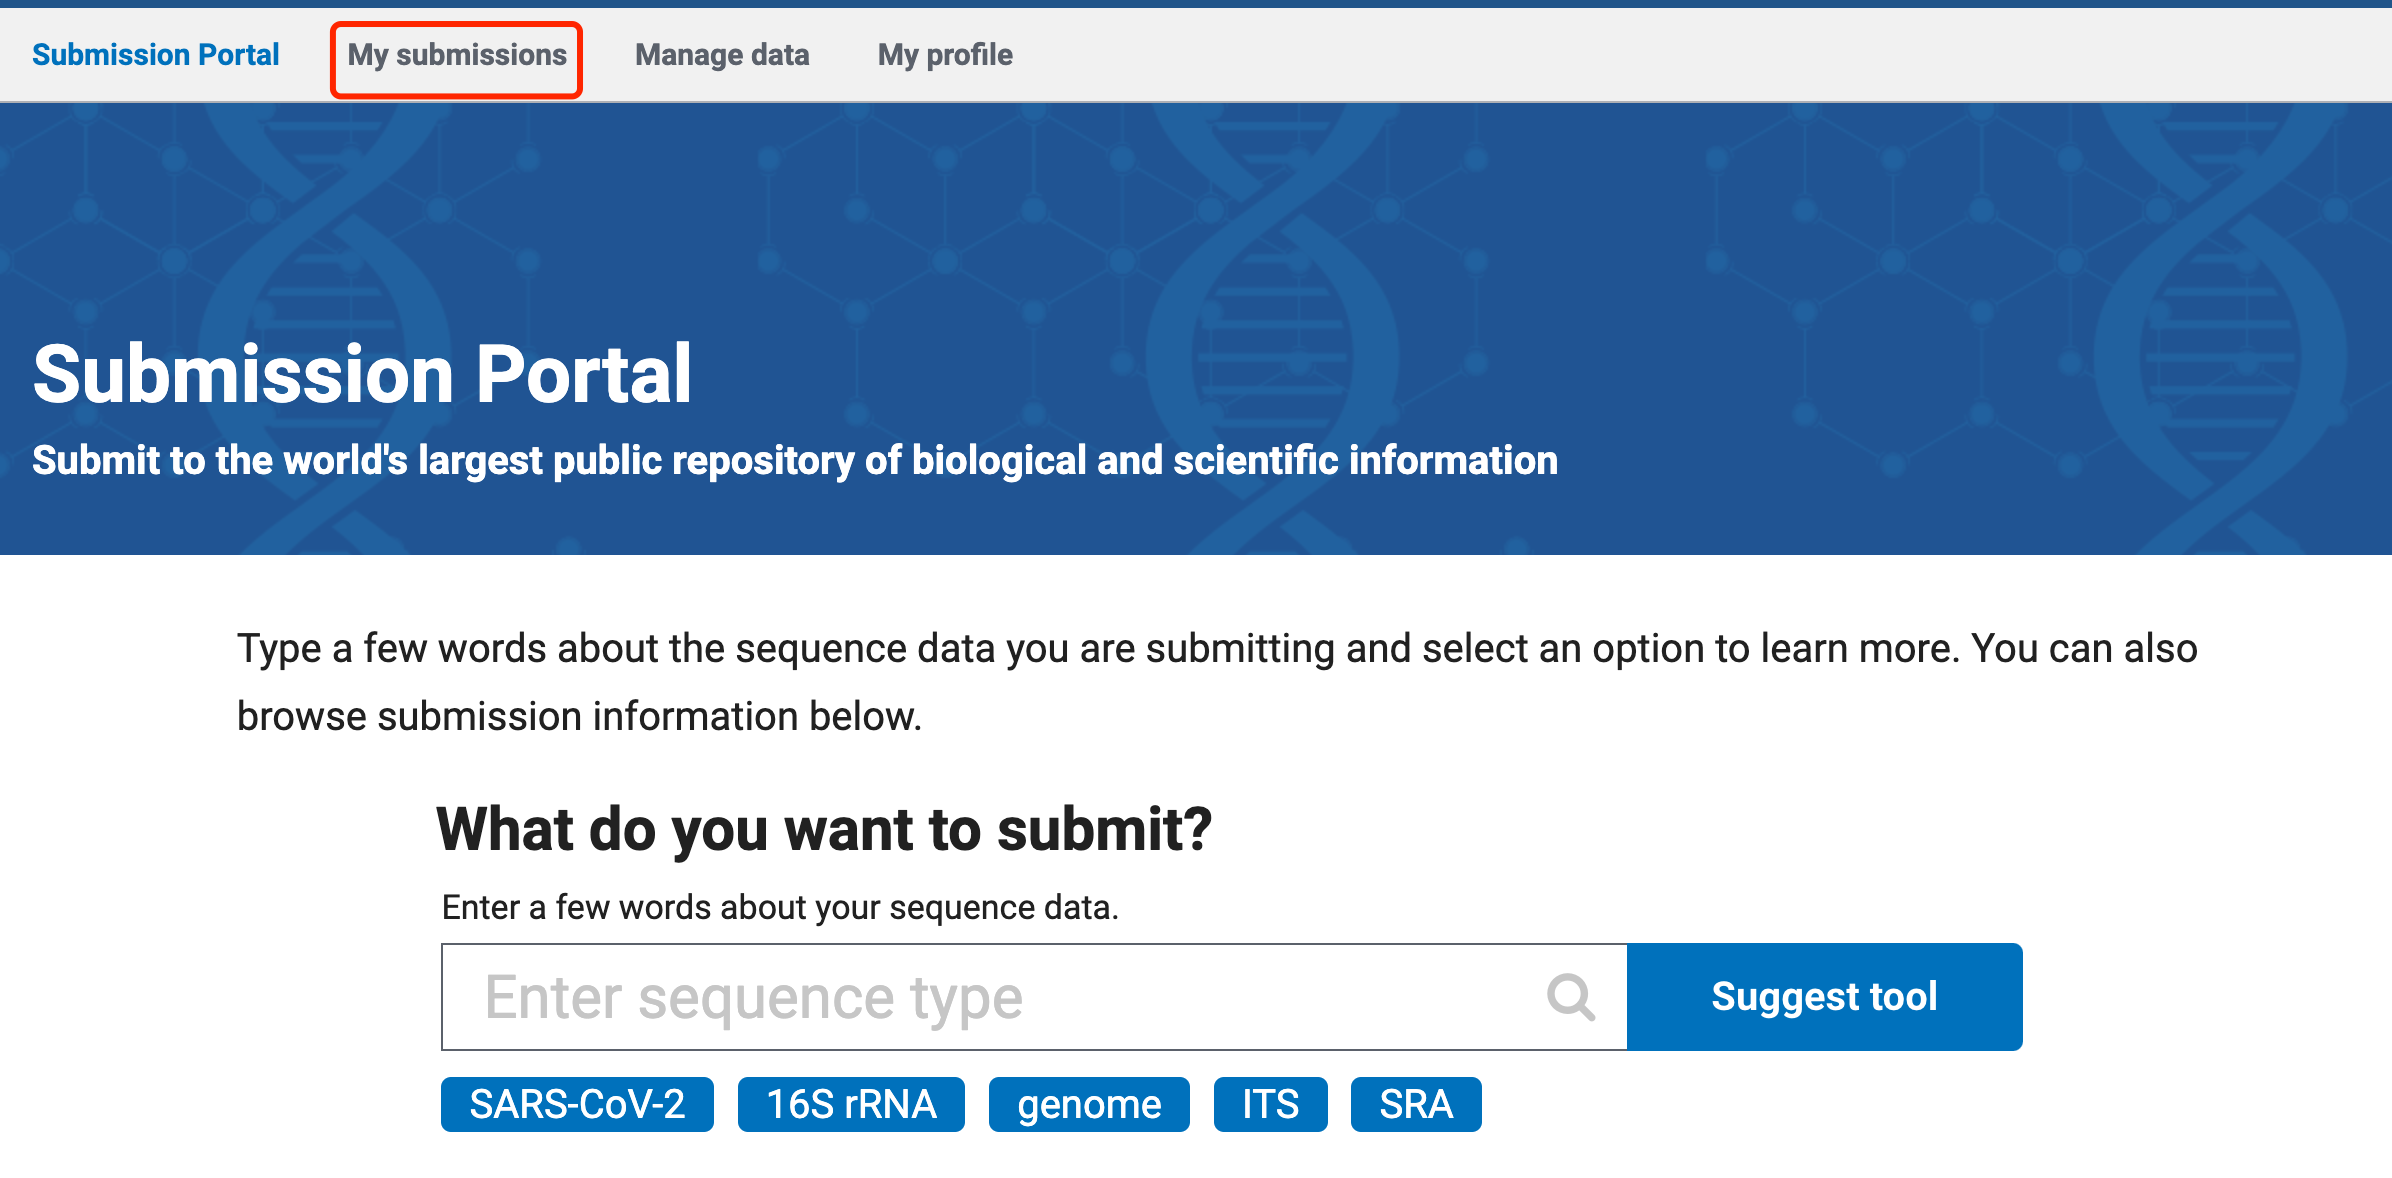Select the ITS suggestion tag
2392x1178 pixels.
1270,1104
